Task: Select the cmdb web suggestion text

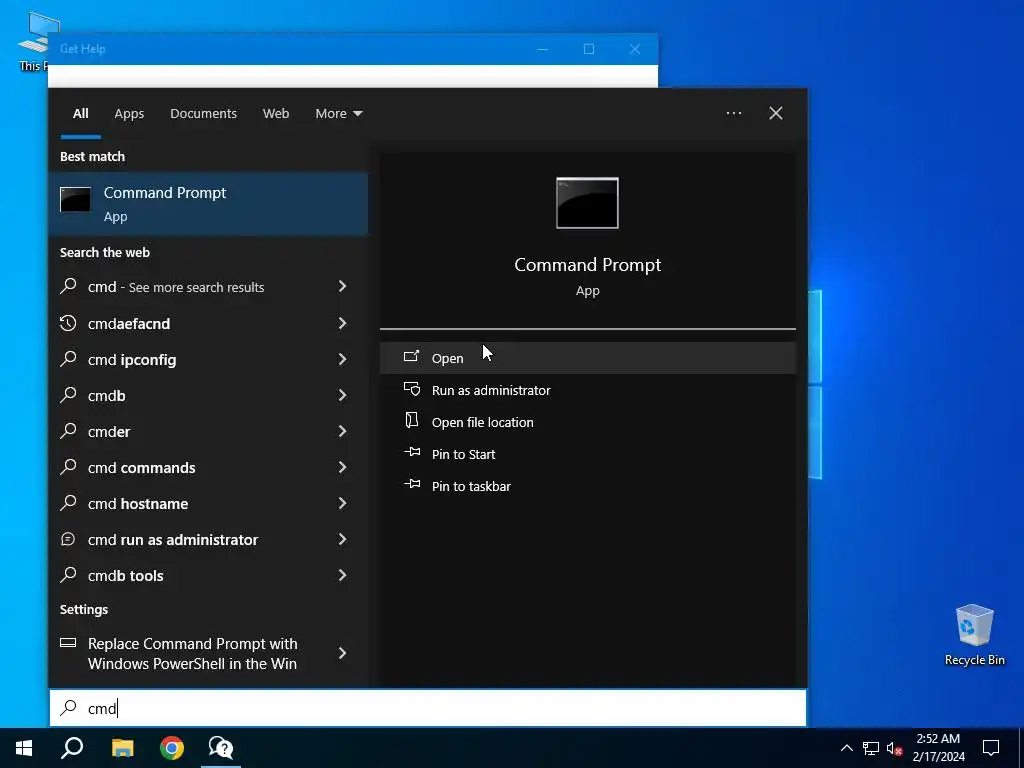Action: point(106,395)
